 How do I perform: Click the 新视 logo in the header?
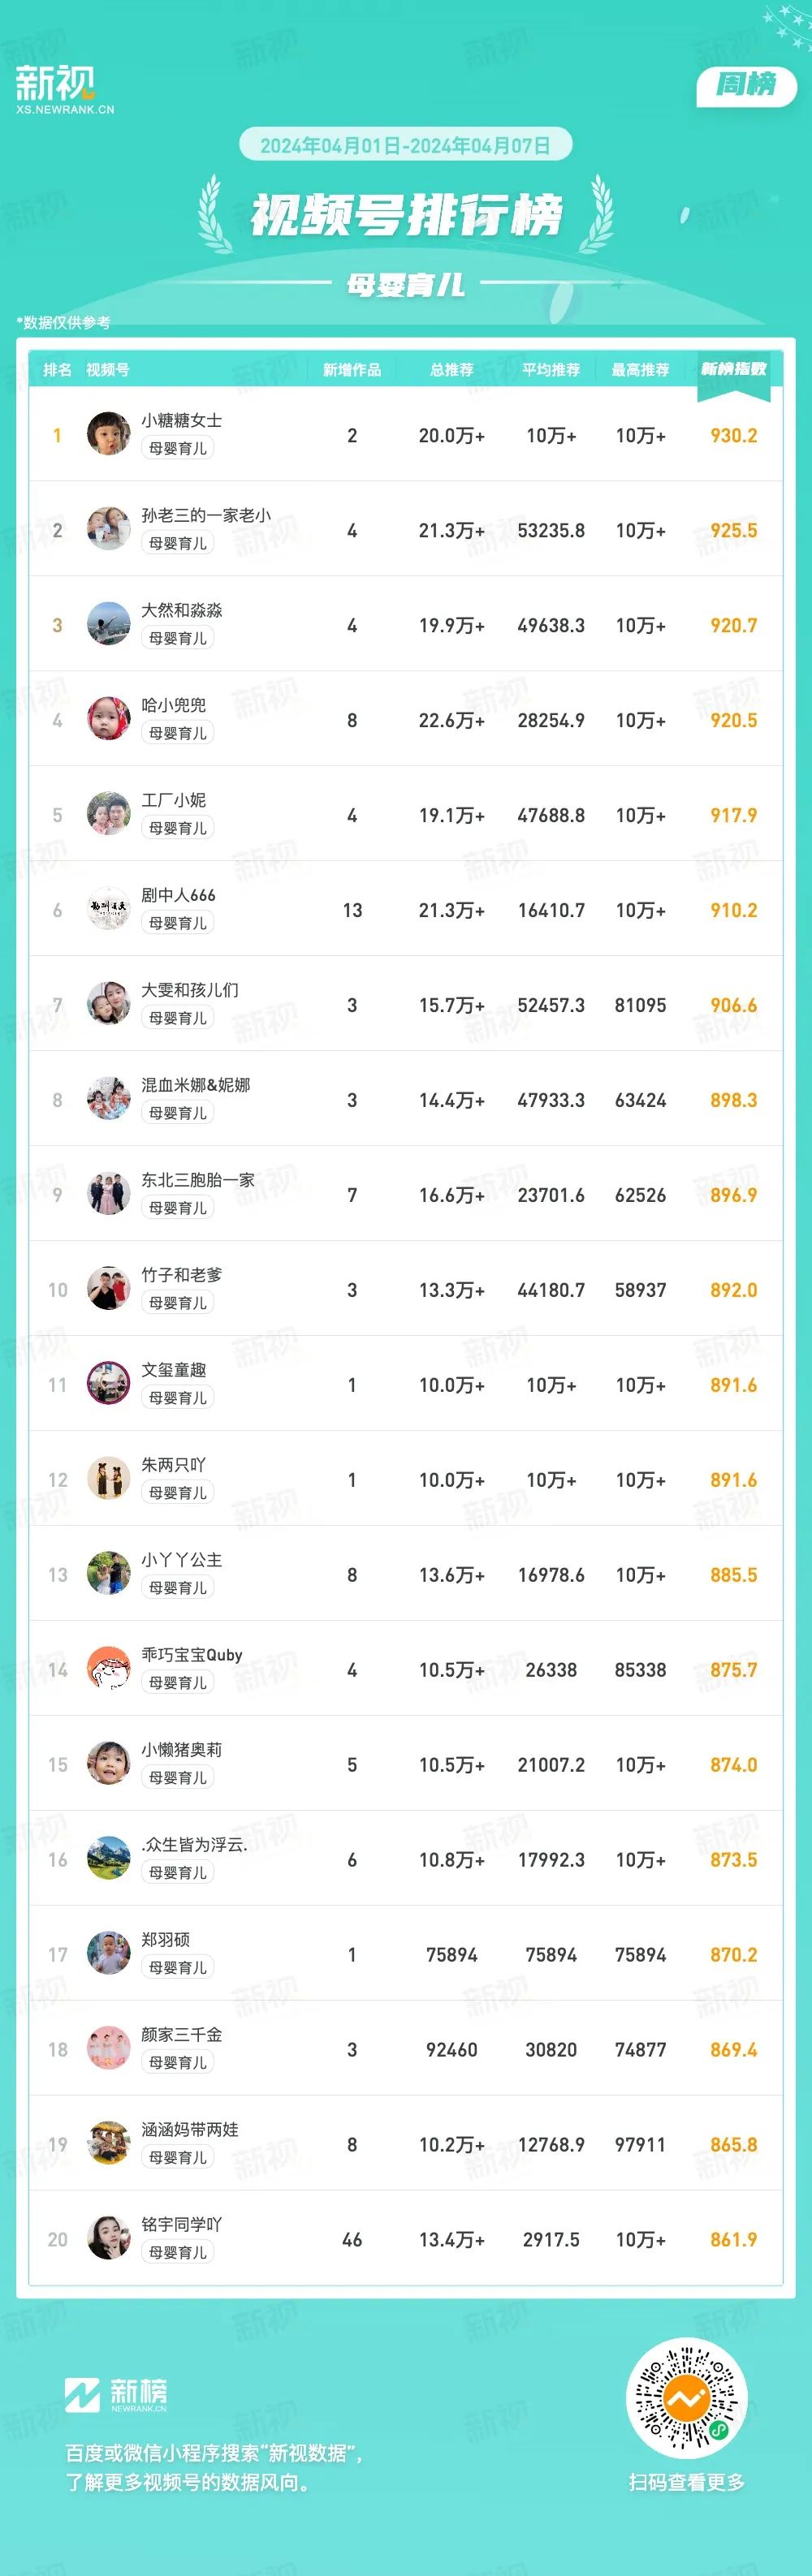point(65,89)
